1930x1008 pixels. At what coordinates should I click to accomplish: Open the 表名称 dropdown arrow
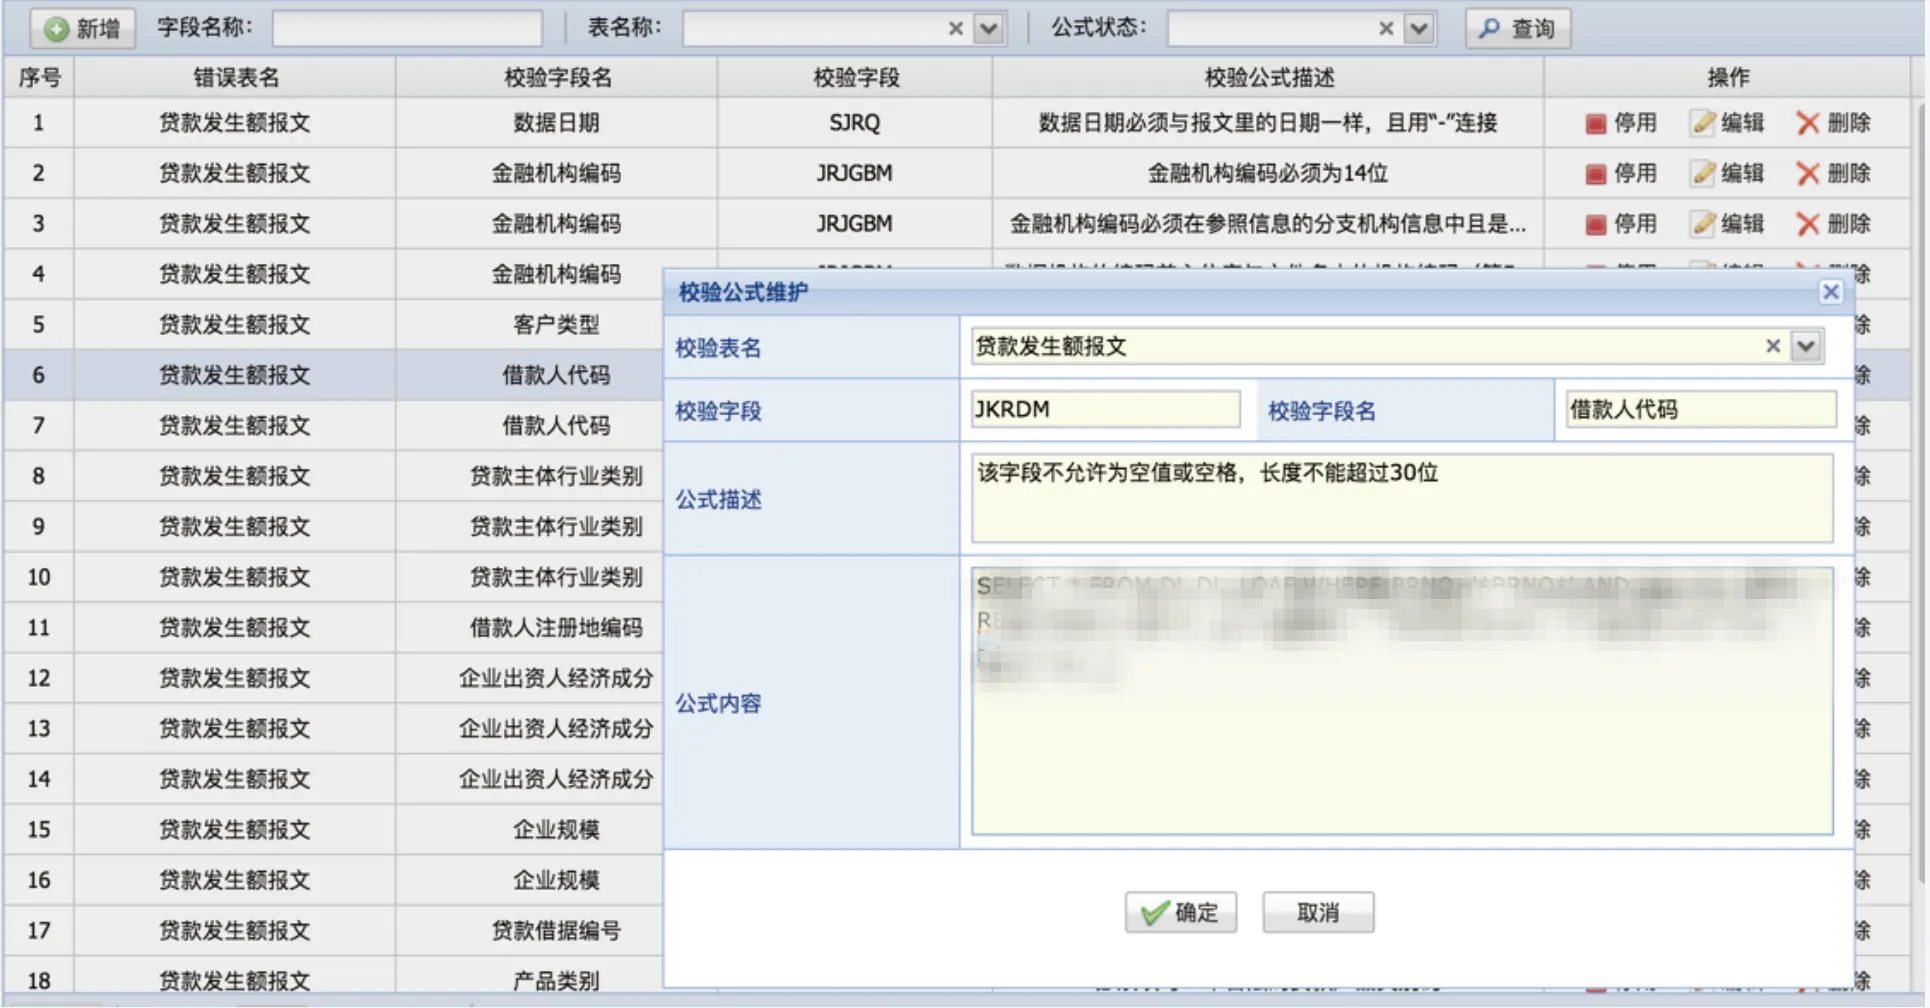(989, 28)
